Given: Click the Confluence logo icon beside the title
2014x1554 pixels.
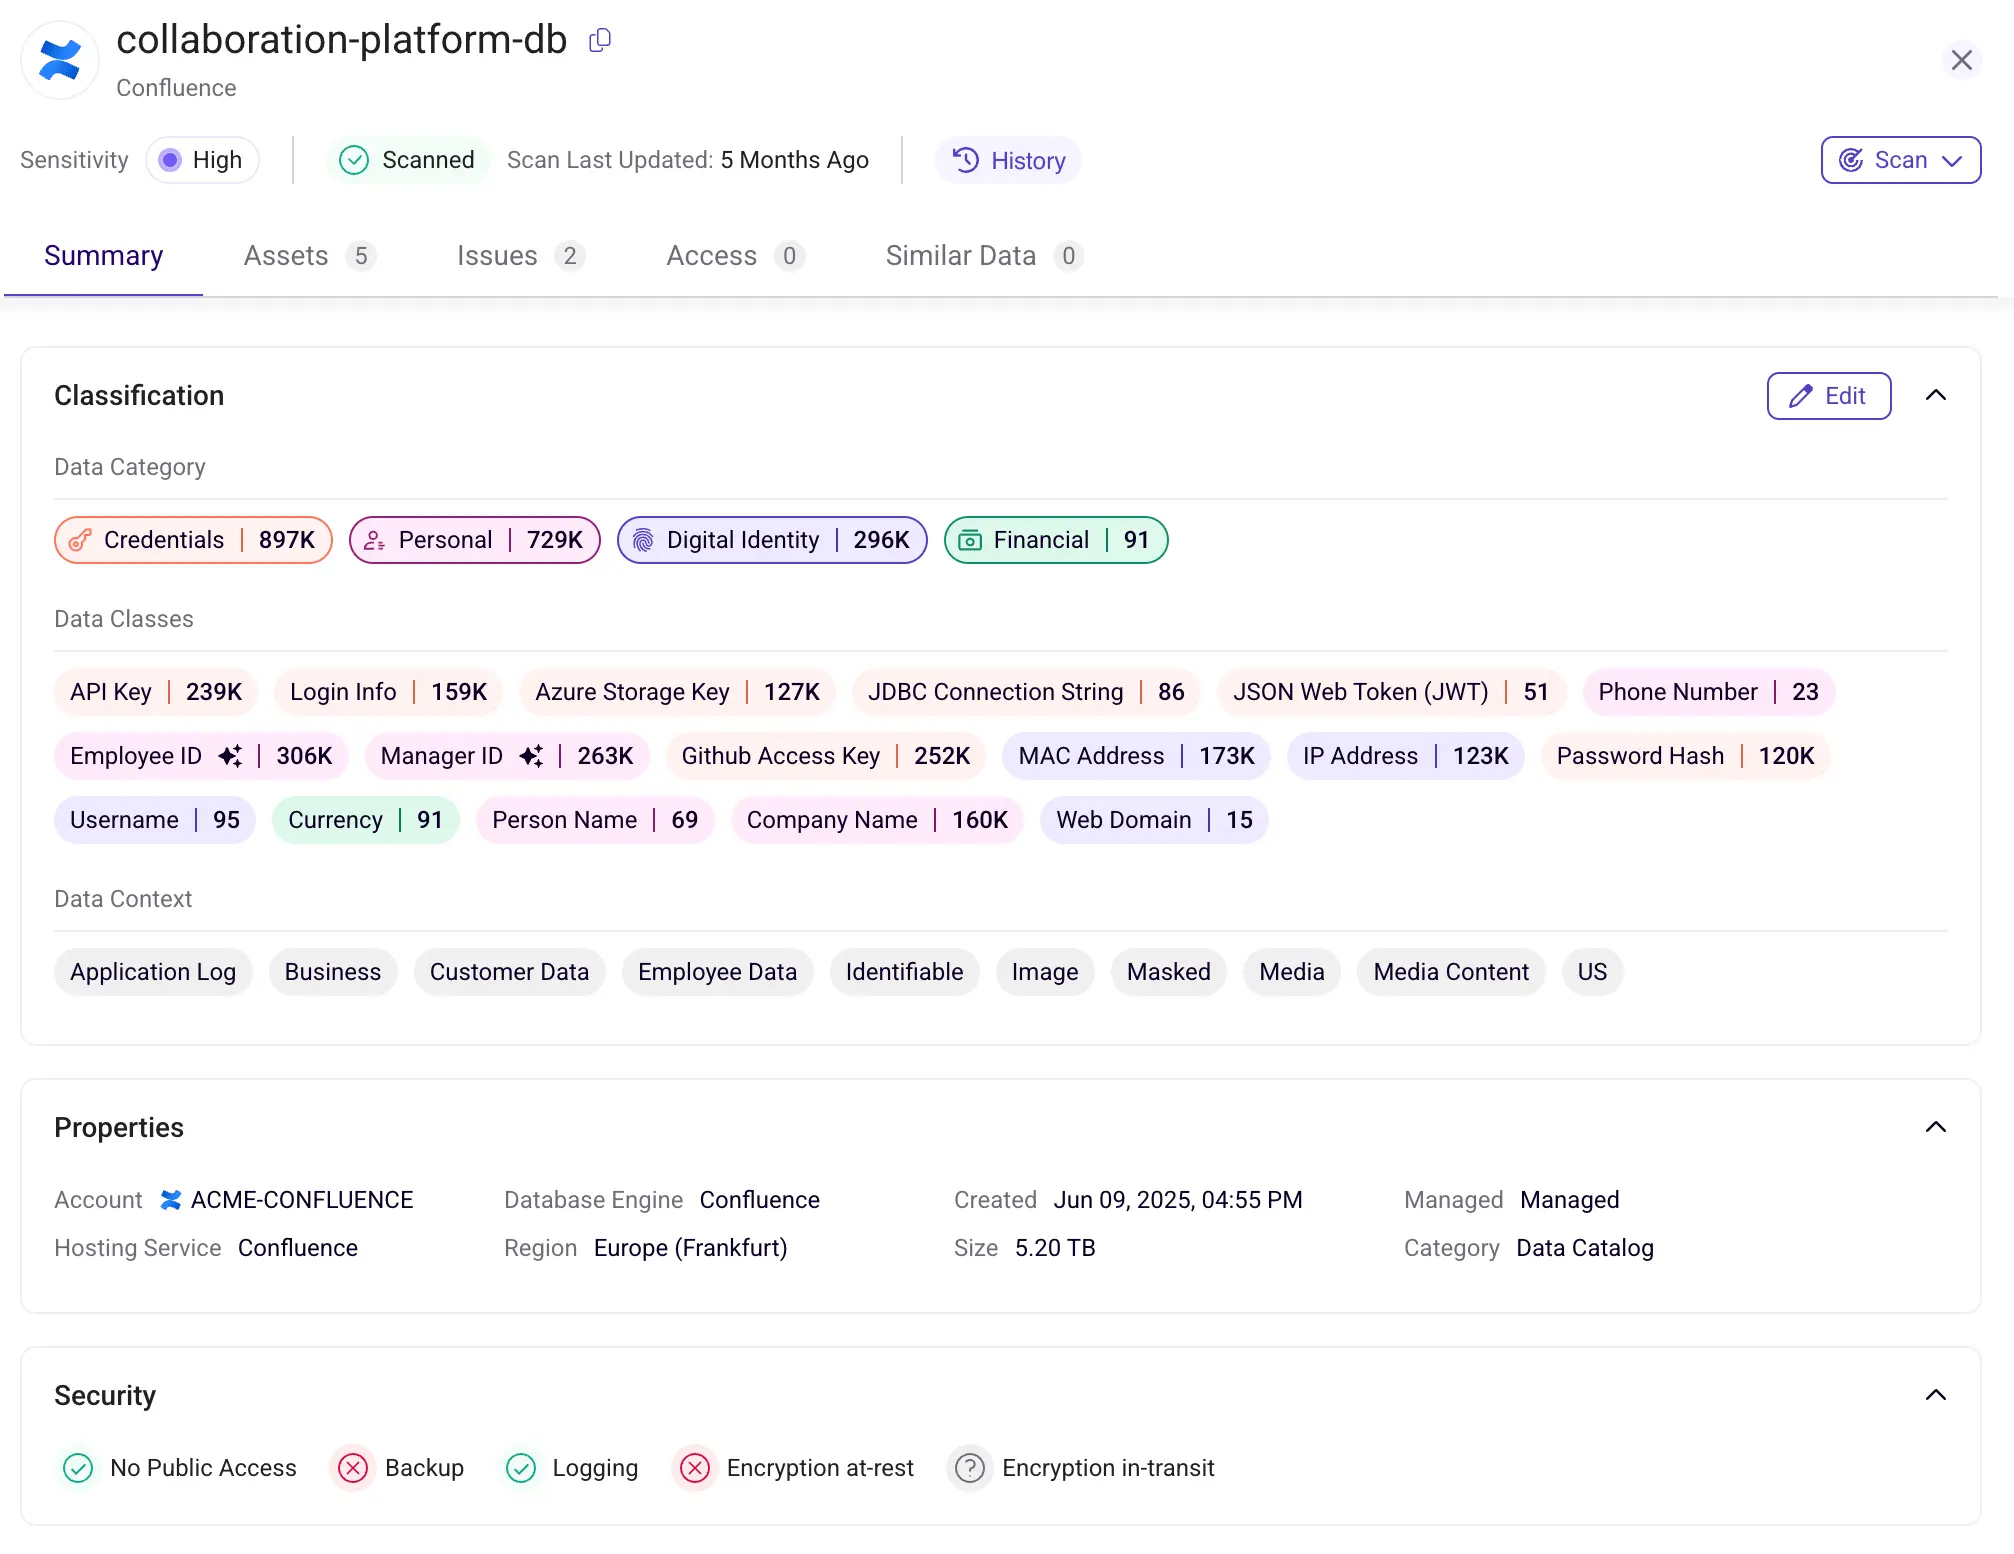Looking at the screenshot, I should point(59,59).
